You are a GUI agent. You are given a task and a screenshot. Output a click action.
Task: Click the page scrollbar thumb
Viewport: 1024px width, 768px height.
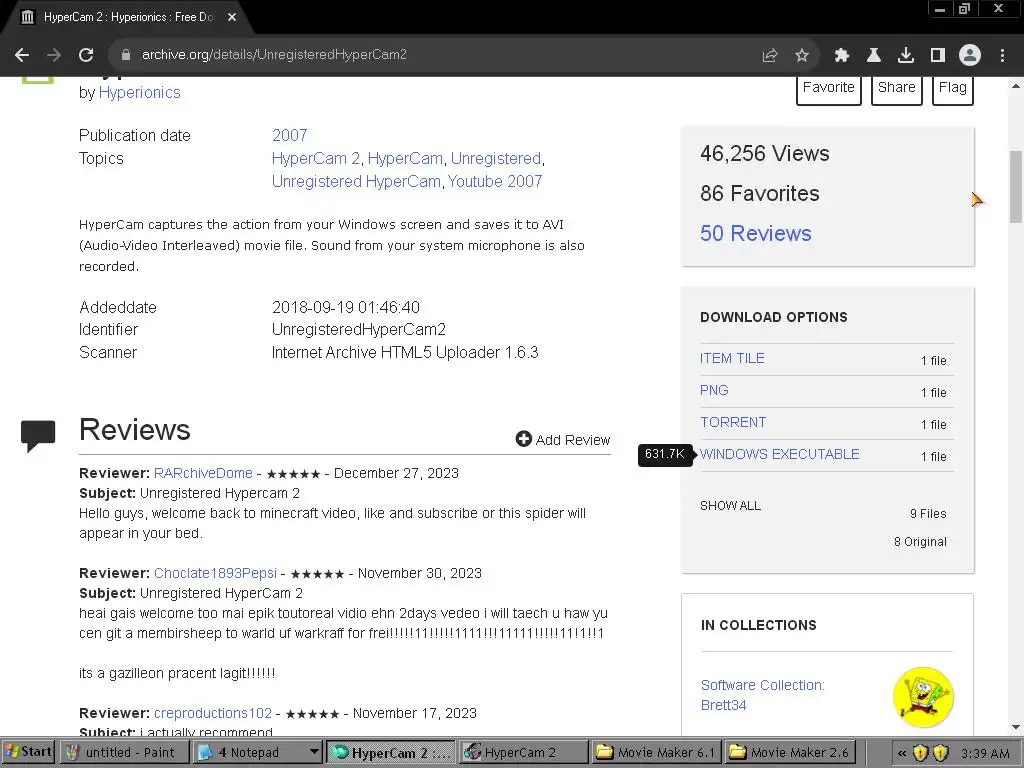pos(1016,187)
